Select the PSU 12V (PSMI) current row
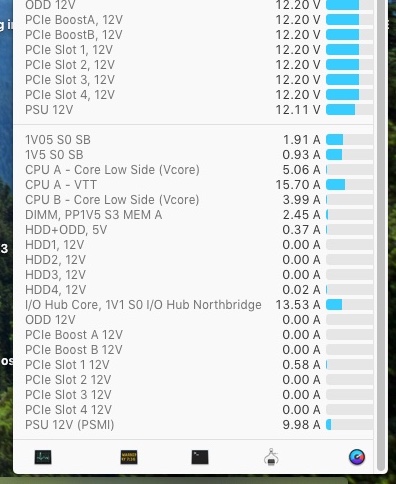 [x=199, y=425]
